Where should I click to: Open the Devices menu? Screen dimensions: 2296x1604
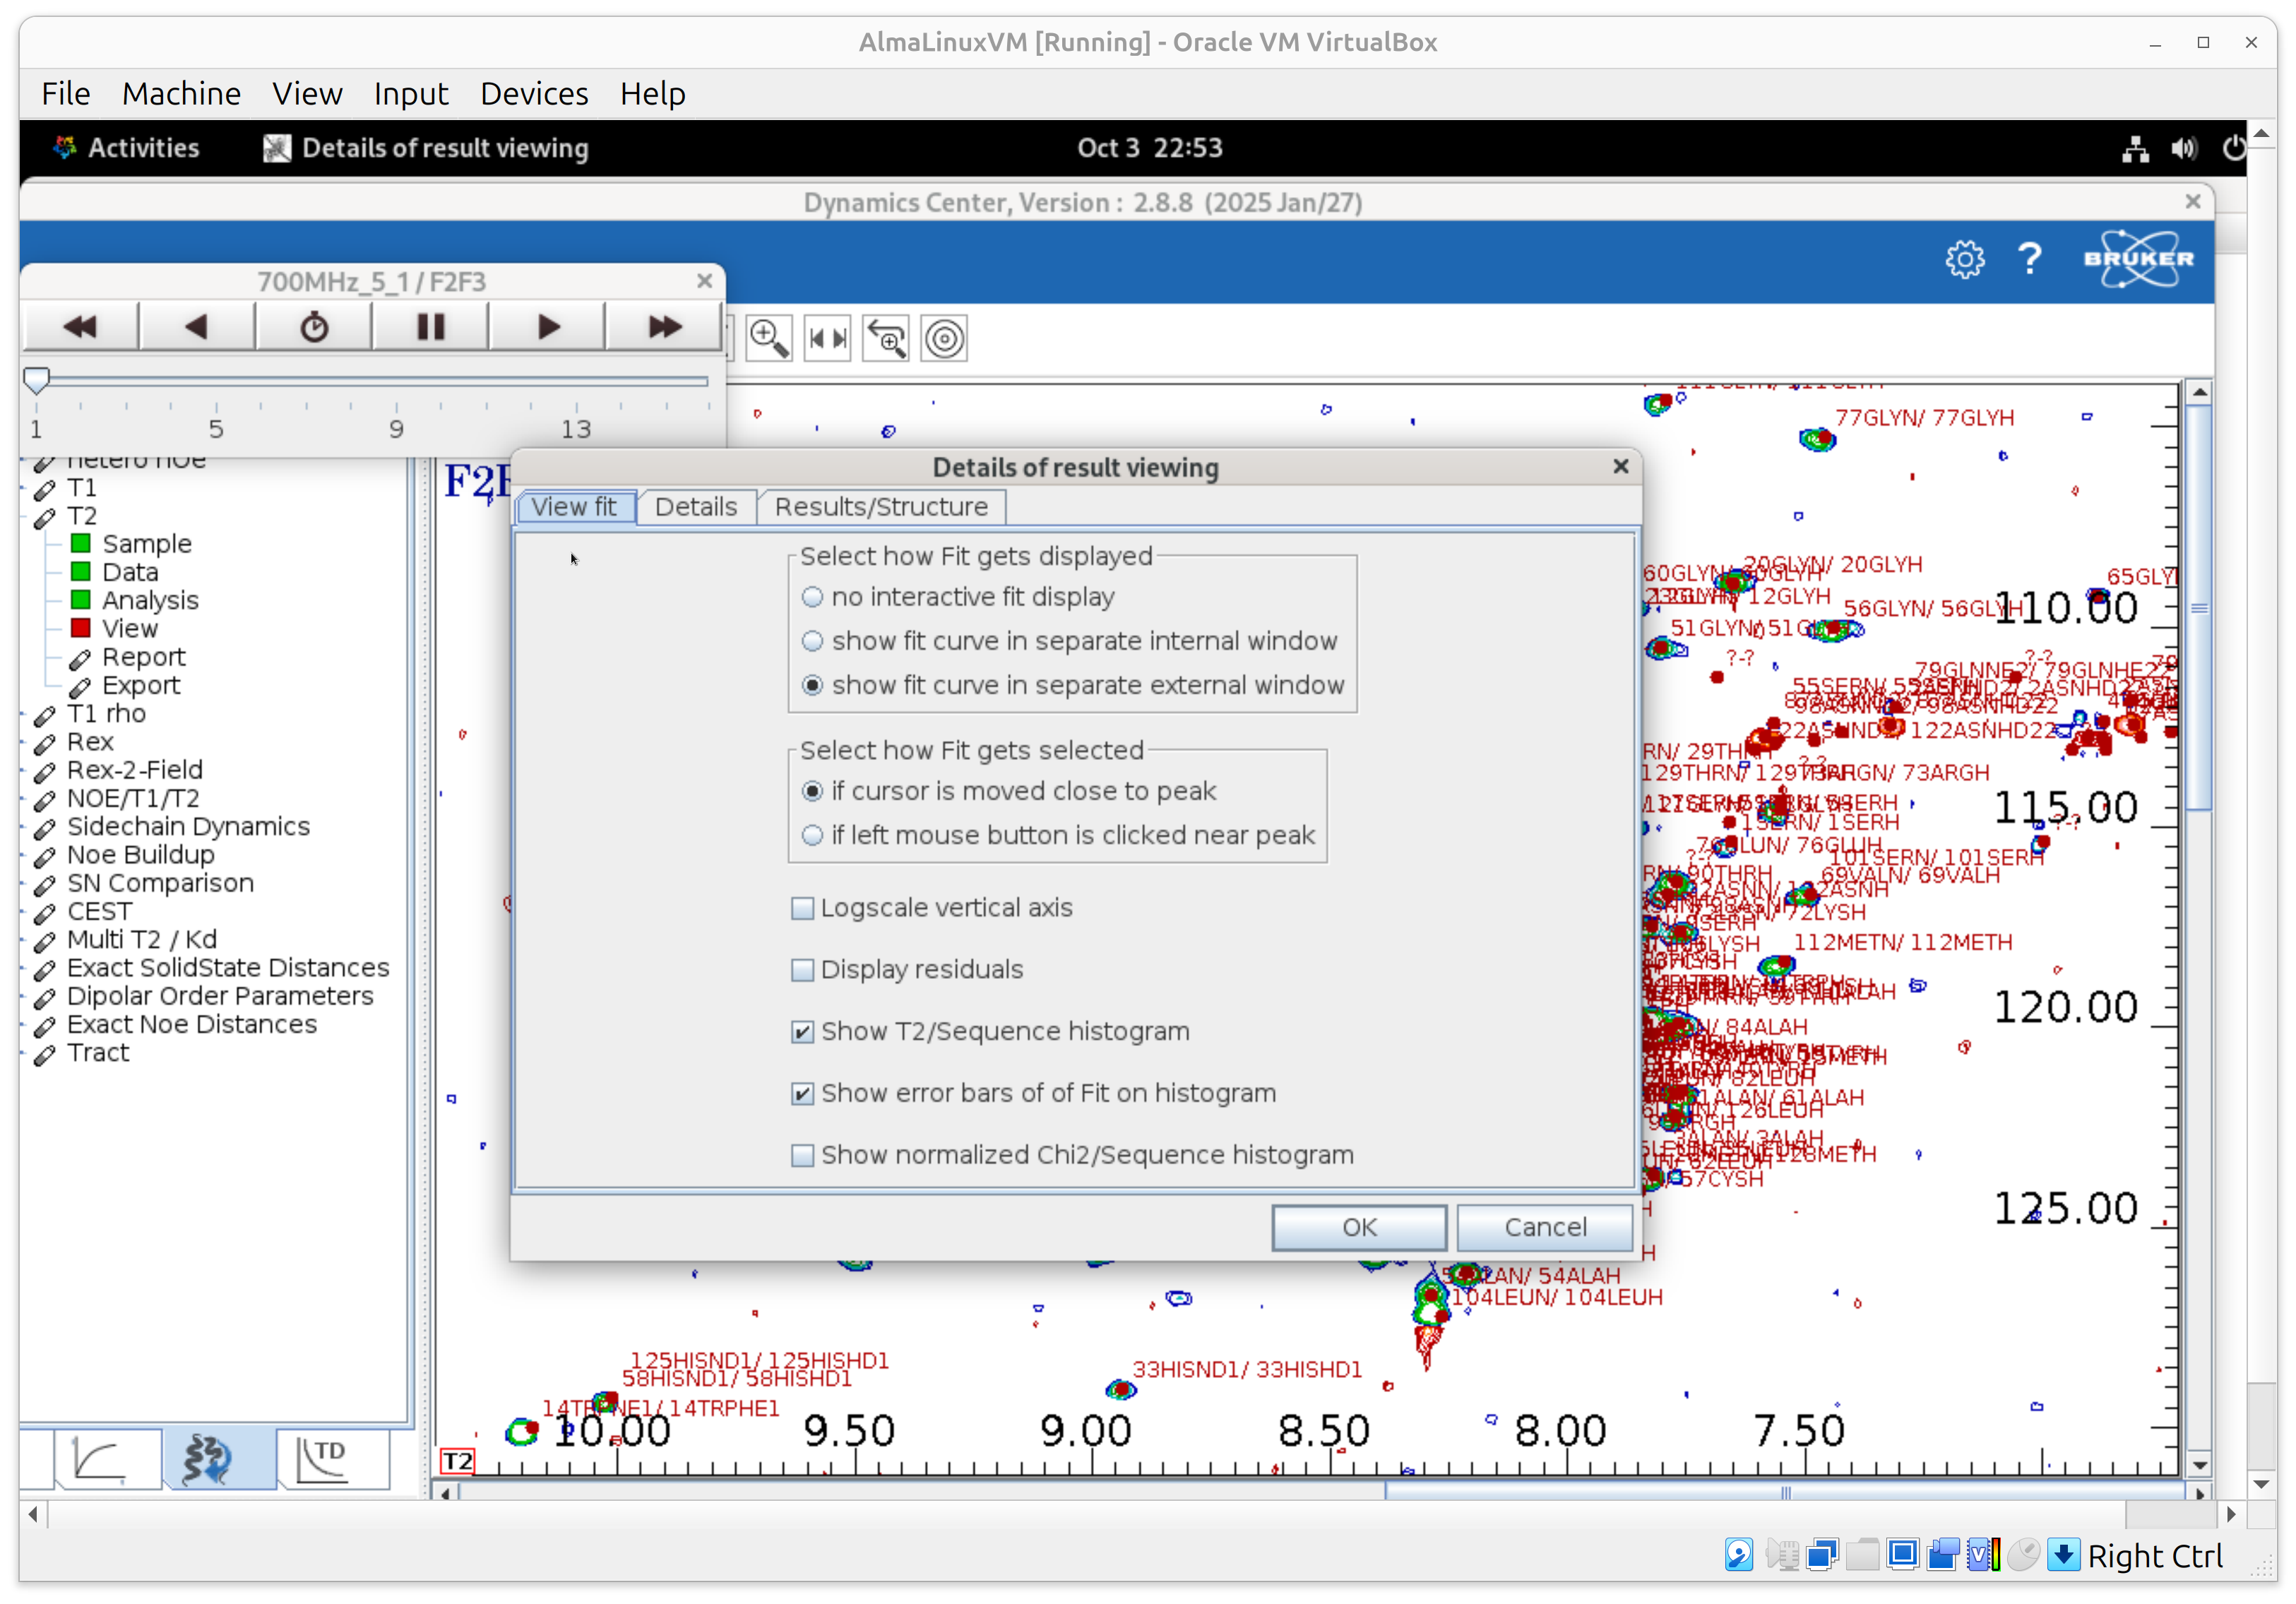(533, 94)
